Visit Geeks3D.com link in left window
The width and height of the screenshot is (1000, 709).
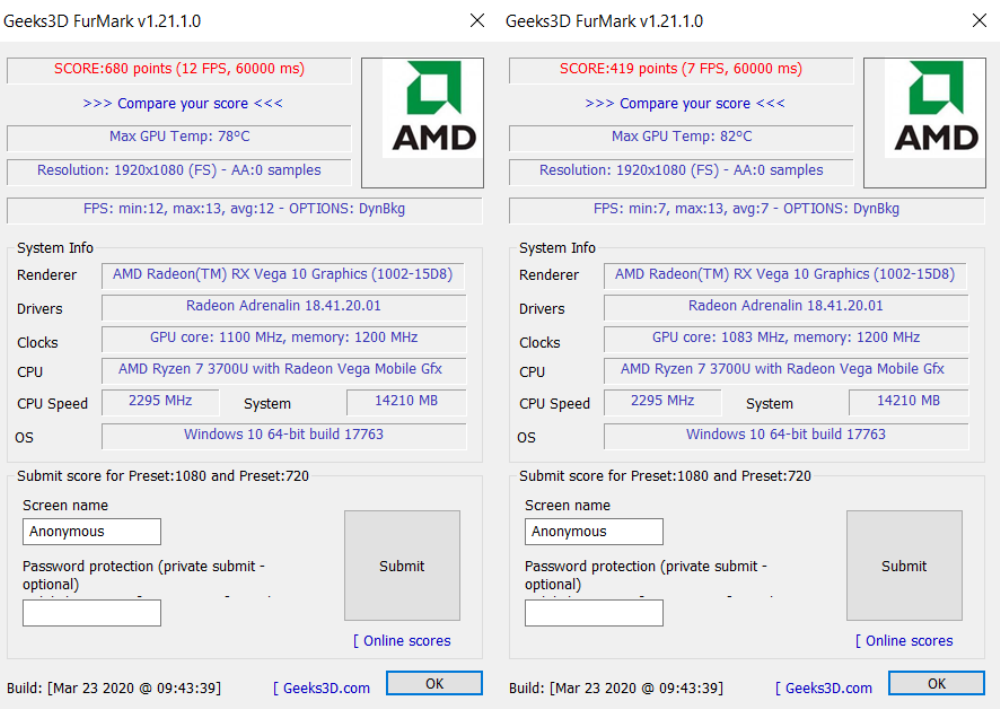322,688
